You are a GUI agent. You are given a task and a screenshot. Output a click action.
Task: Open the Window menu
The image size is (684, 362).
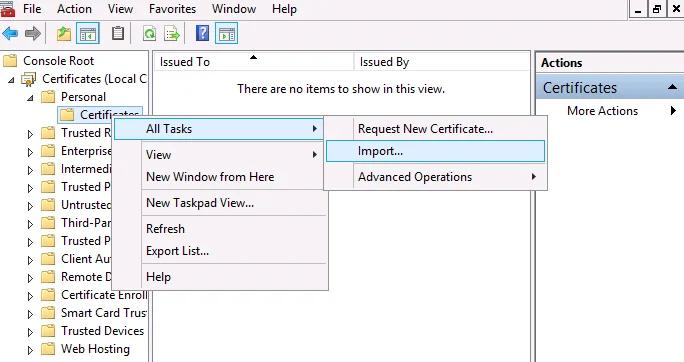tap(234, 9)
